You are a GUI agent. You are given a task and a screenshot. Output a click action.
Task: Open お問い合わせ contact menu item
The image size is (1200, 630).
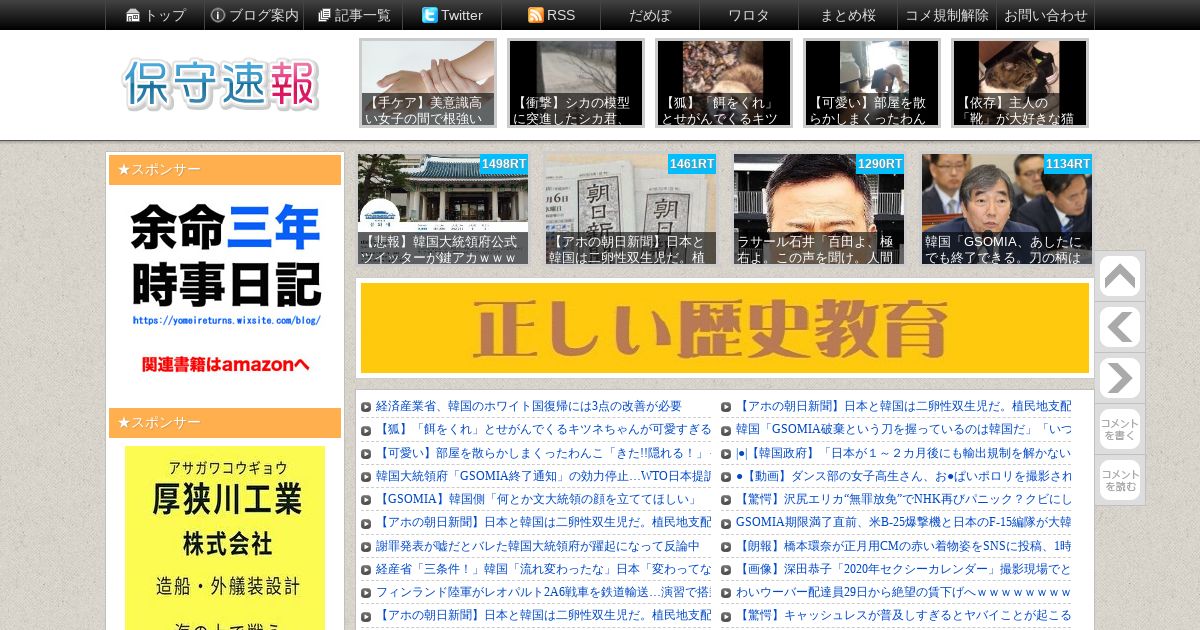coord(1046,15)
